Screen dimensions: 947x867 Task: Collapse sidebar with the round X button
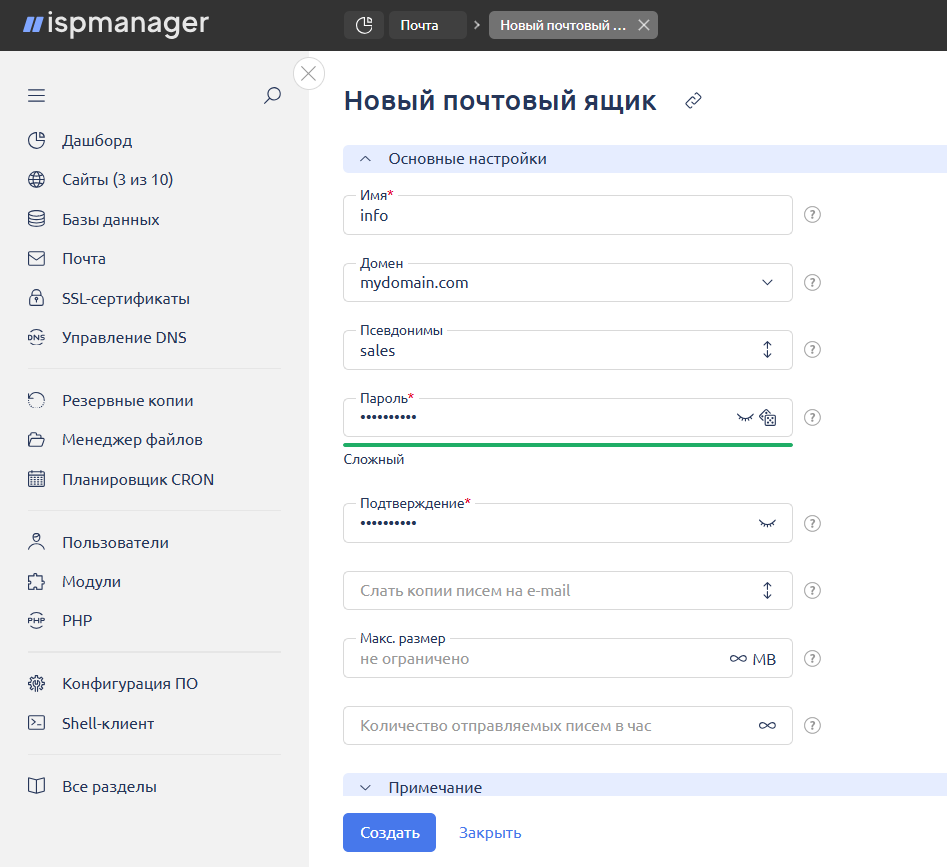point(309,74)
